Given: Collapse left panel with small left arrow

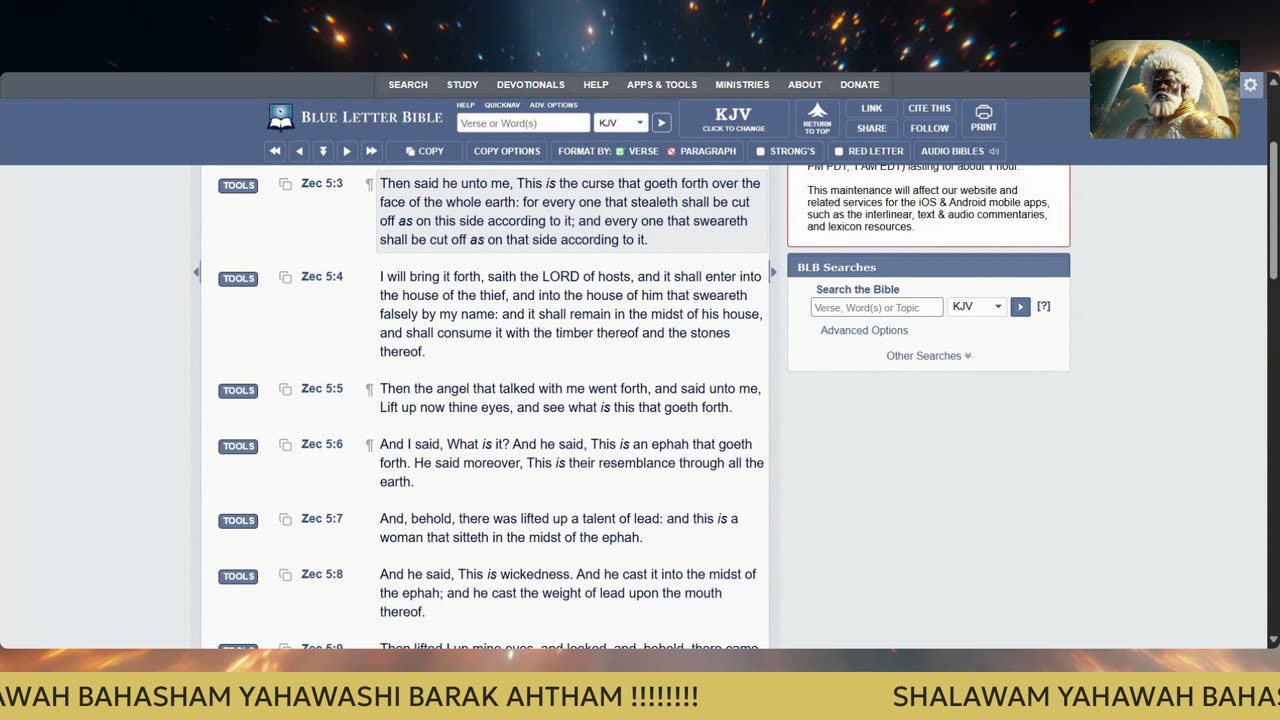Looking at the screenshot, I should click(x=196, y=272).
